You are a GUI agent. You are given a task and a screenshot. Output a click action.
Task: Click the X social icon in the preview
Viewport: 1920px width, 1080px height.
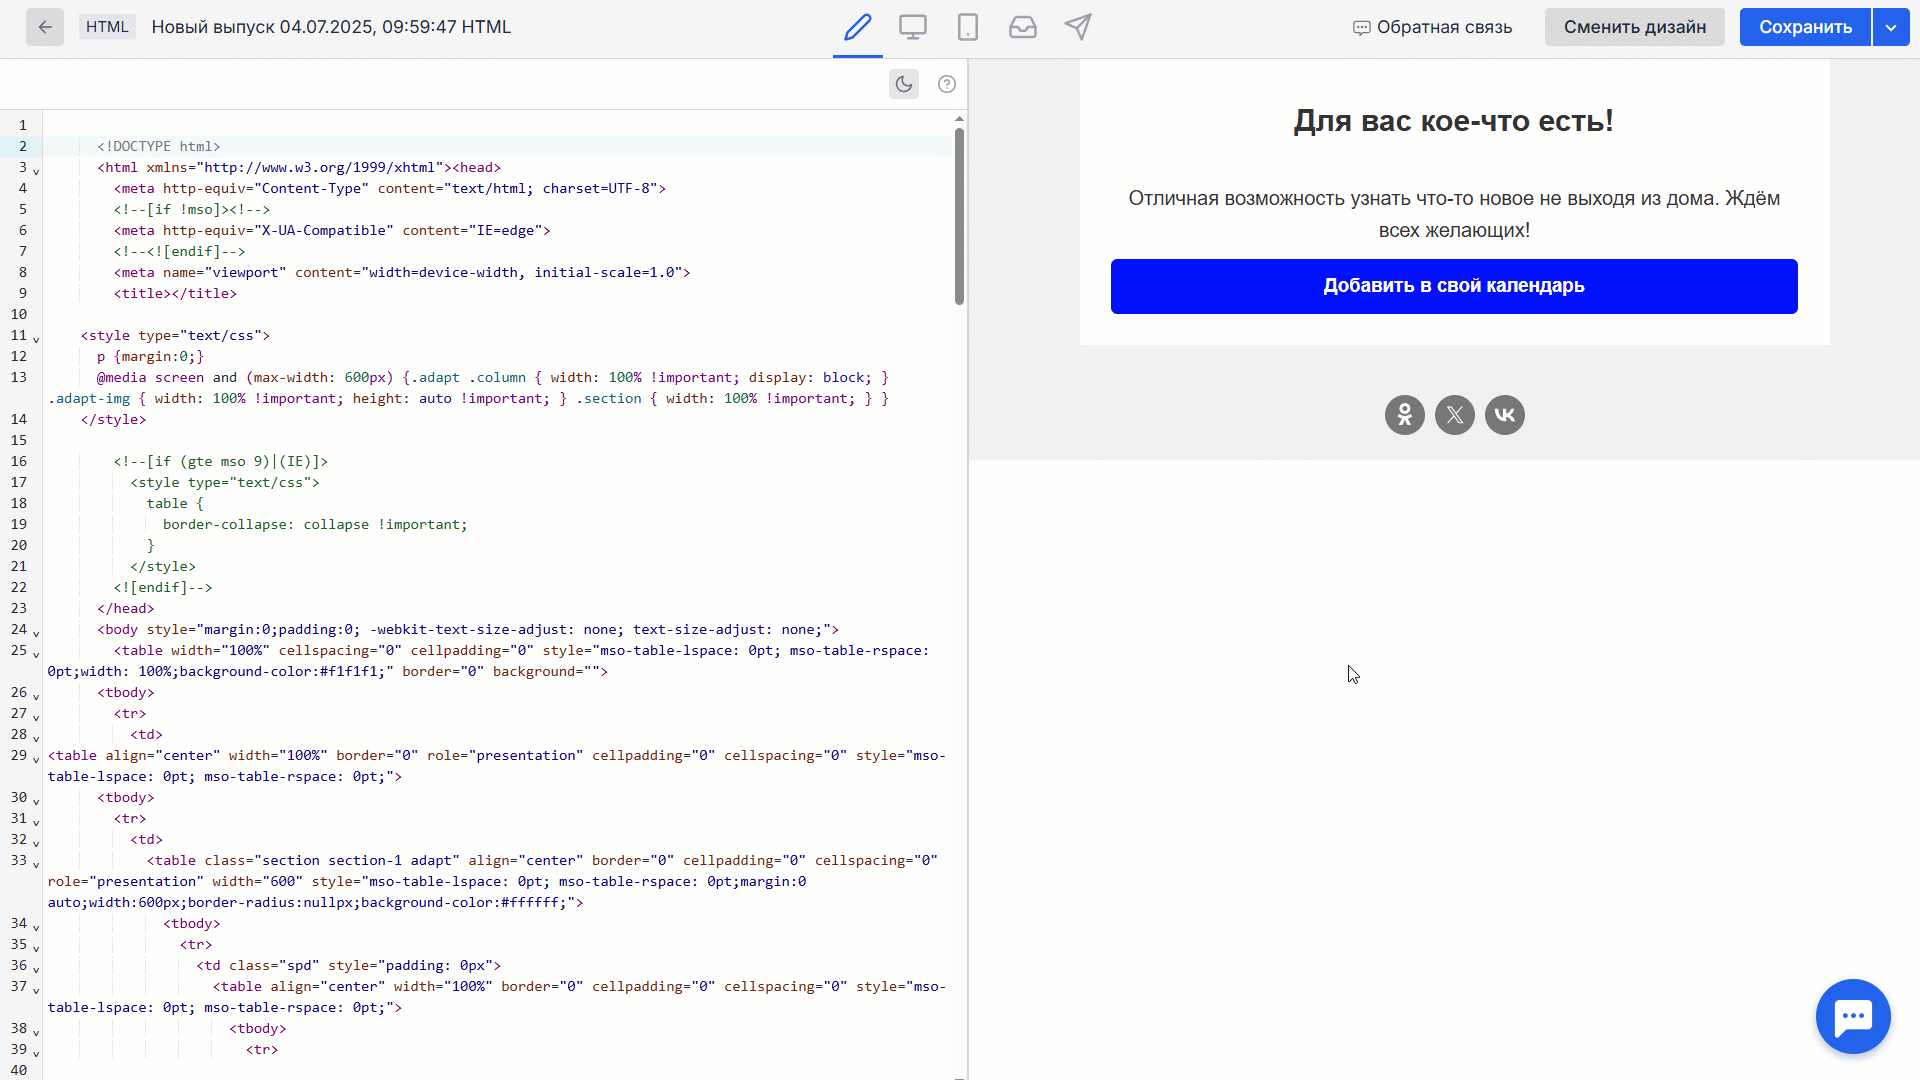click(x=1455, y=414)
